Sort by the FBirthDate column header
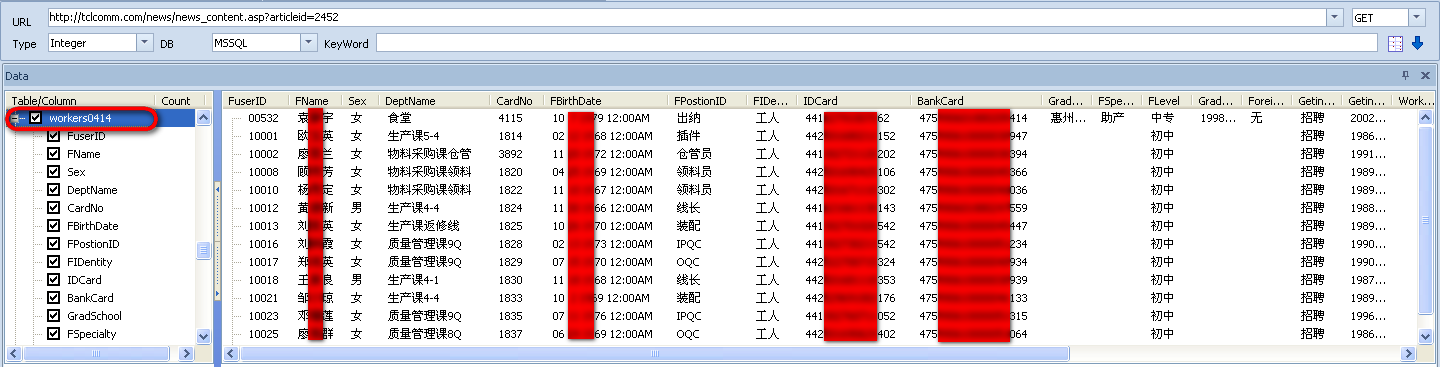Image resolution: width=1440 pixels, height=367 pixels. click(606, 101)
